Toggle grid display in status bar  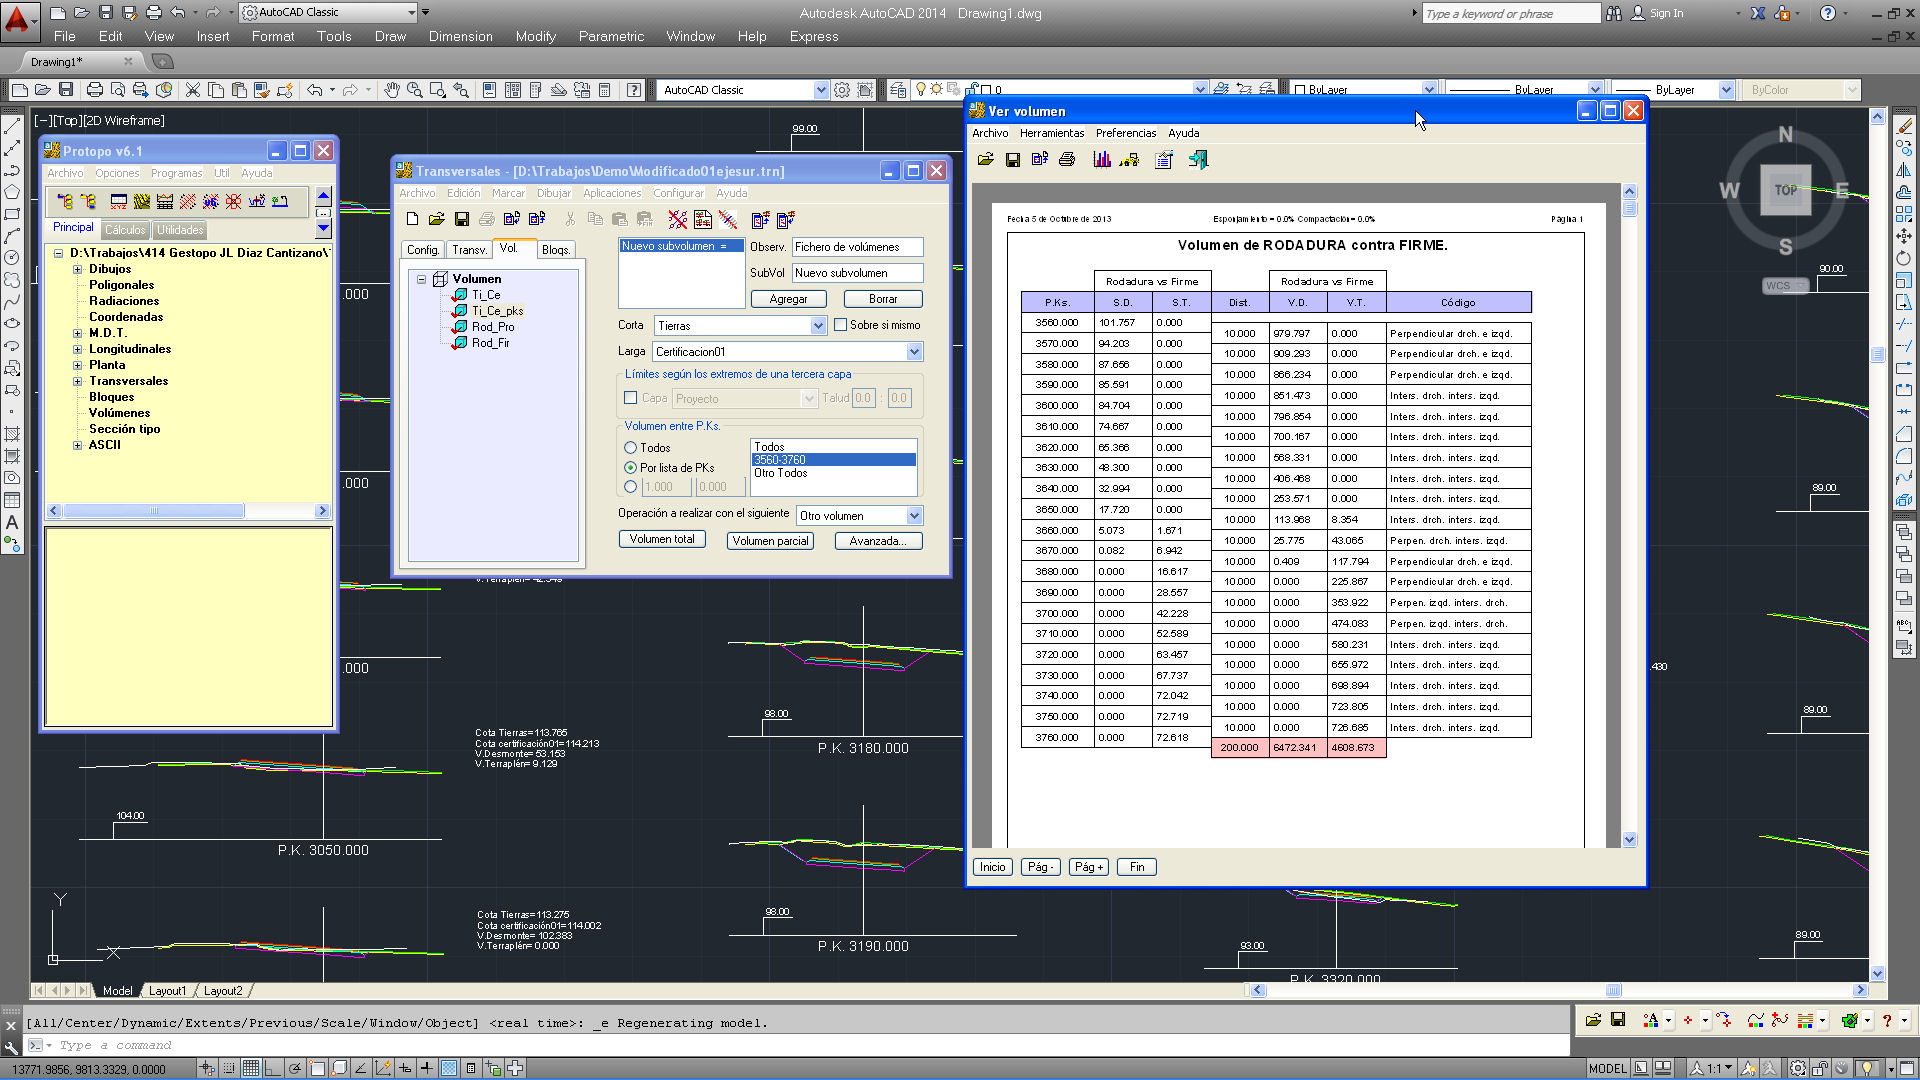pos(250,1068)
